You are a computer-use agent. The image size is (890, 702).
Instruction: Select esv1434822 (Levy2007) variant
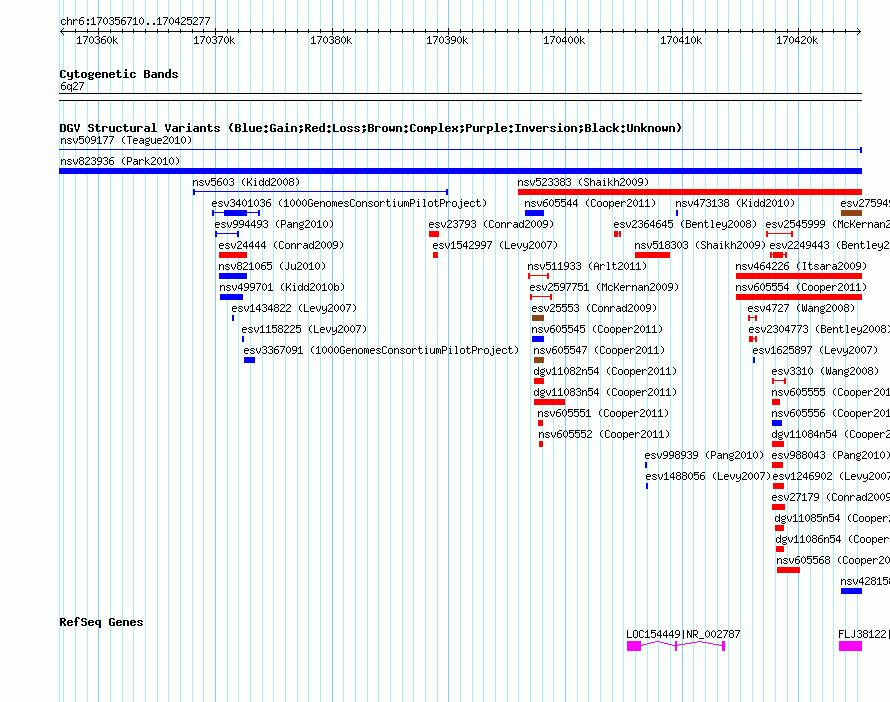(233, 318)
